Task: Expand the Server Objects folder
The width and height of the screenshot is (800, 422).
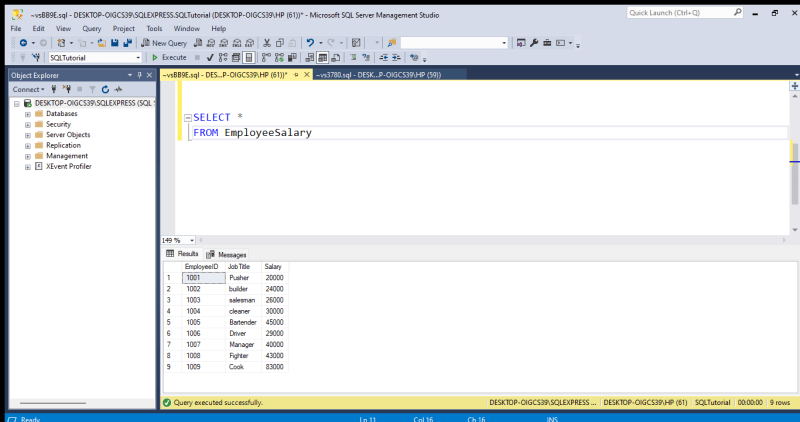Action: (28, 136)
